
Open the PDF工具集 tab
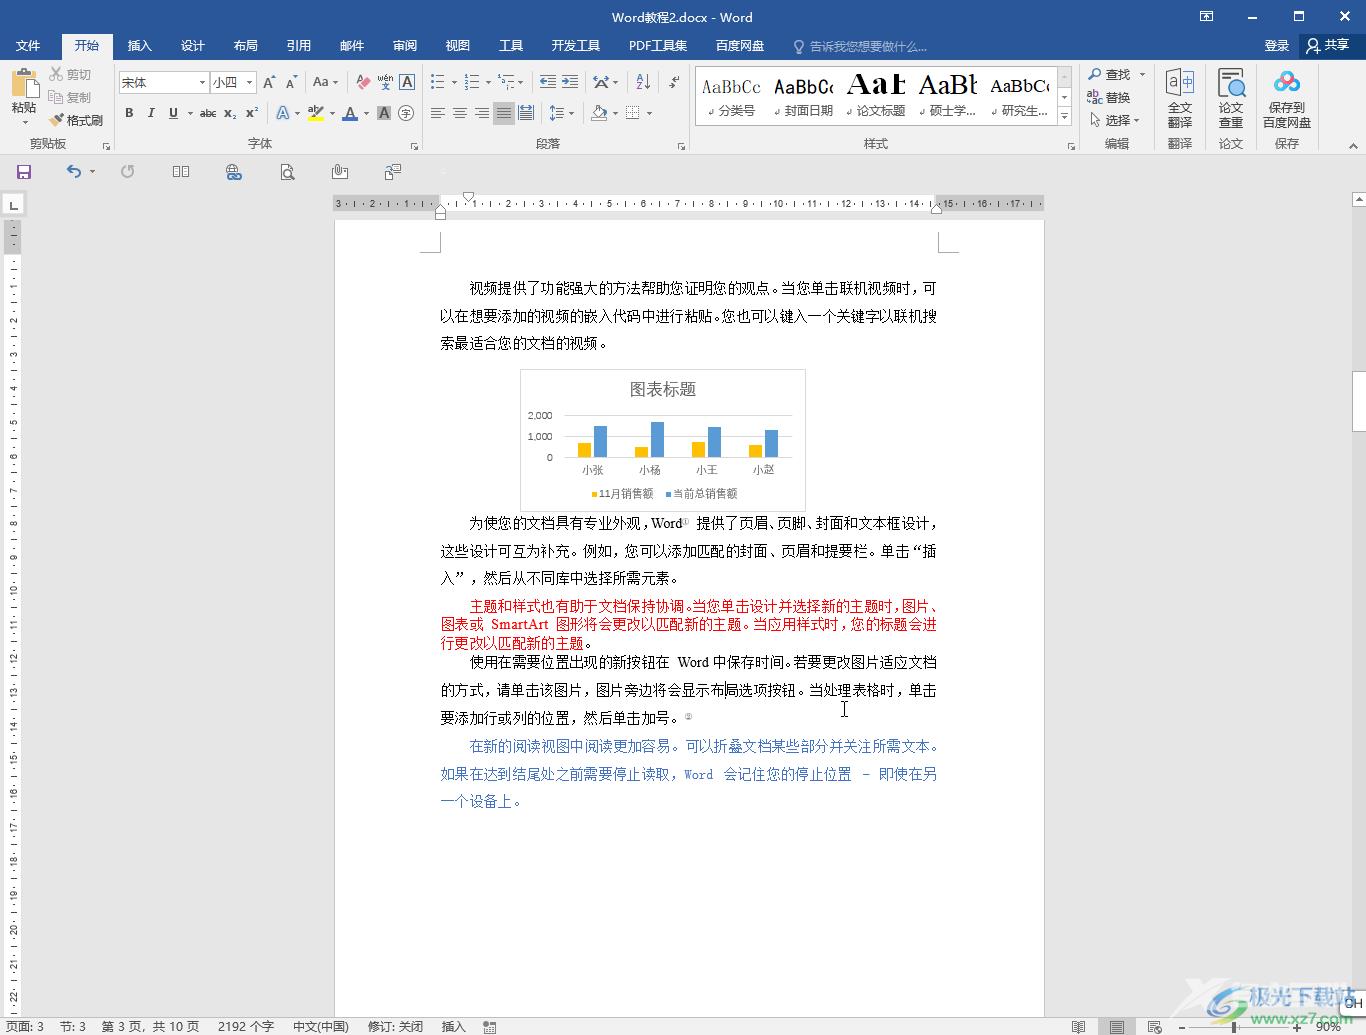[658, 45]
